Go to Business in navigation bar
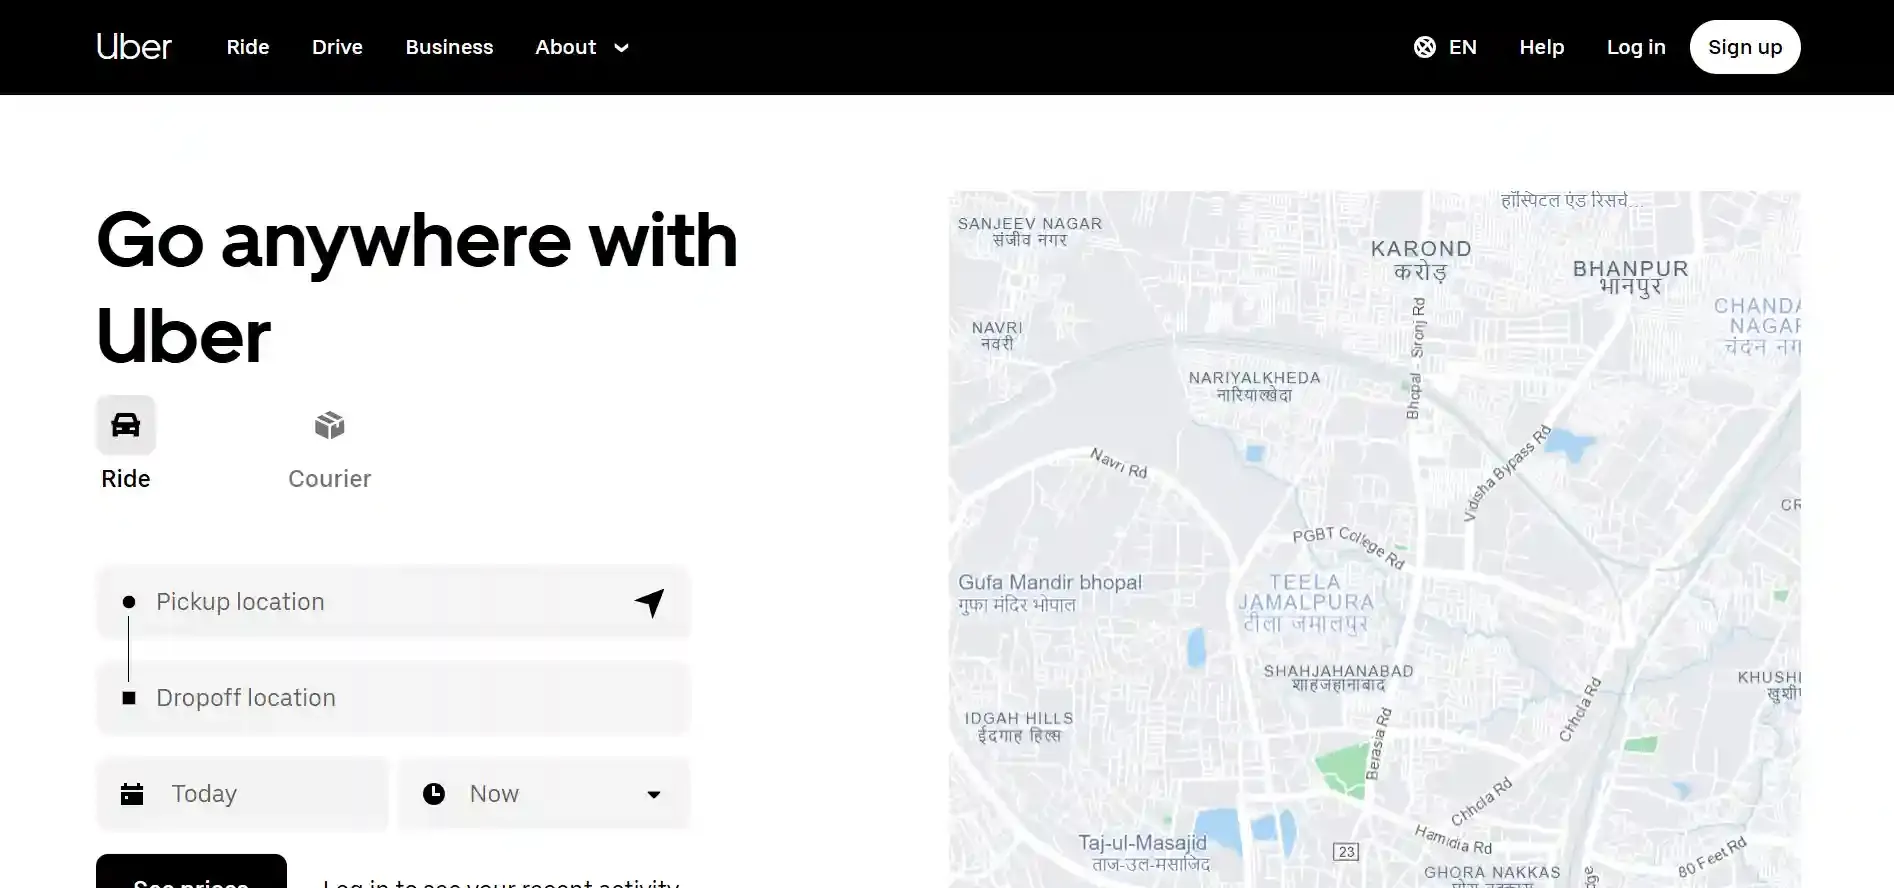This screenshot has width=1894, height=888. 449,47
